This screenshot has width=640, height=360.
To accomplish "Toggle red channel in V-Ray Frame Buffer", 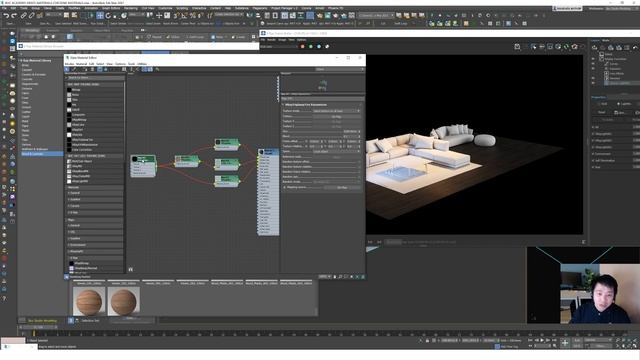I will pyautogui.click(x=302, y=47).
